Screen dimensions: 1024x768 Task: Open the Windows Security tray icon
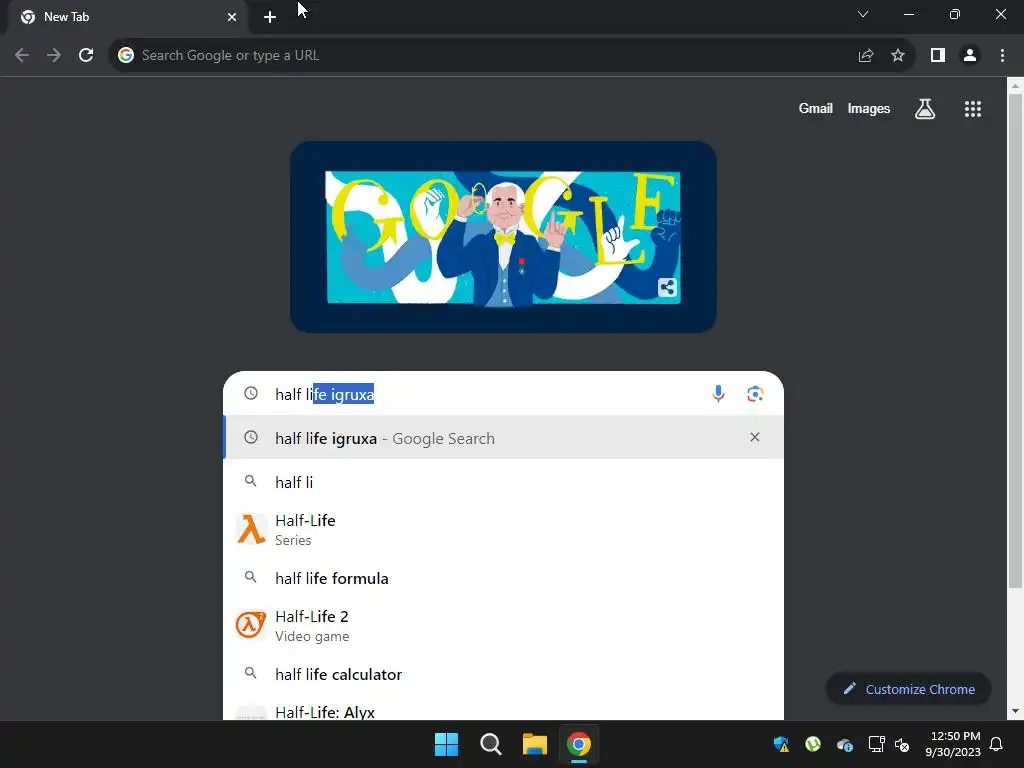[x=781, y=744]
